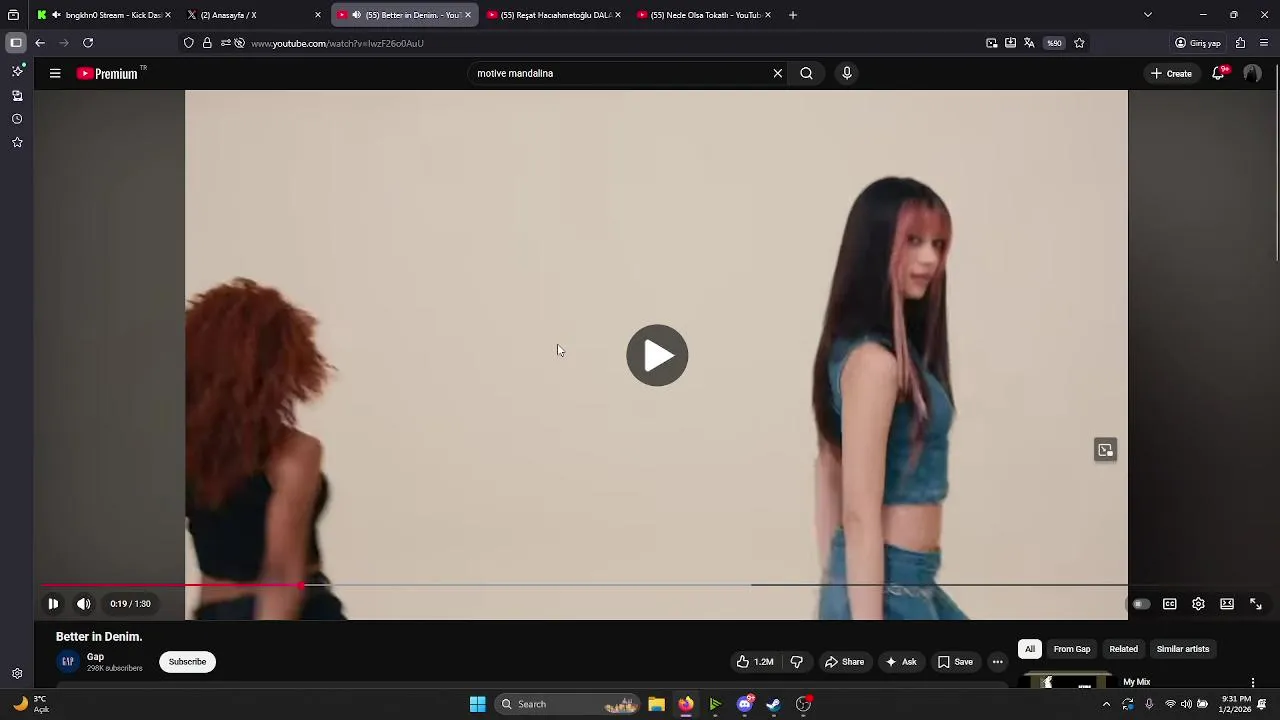Start voice search with microphone icon

[847, 73]
